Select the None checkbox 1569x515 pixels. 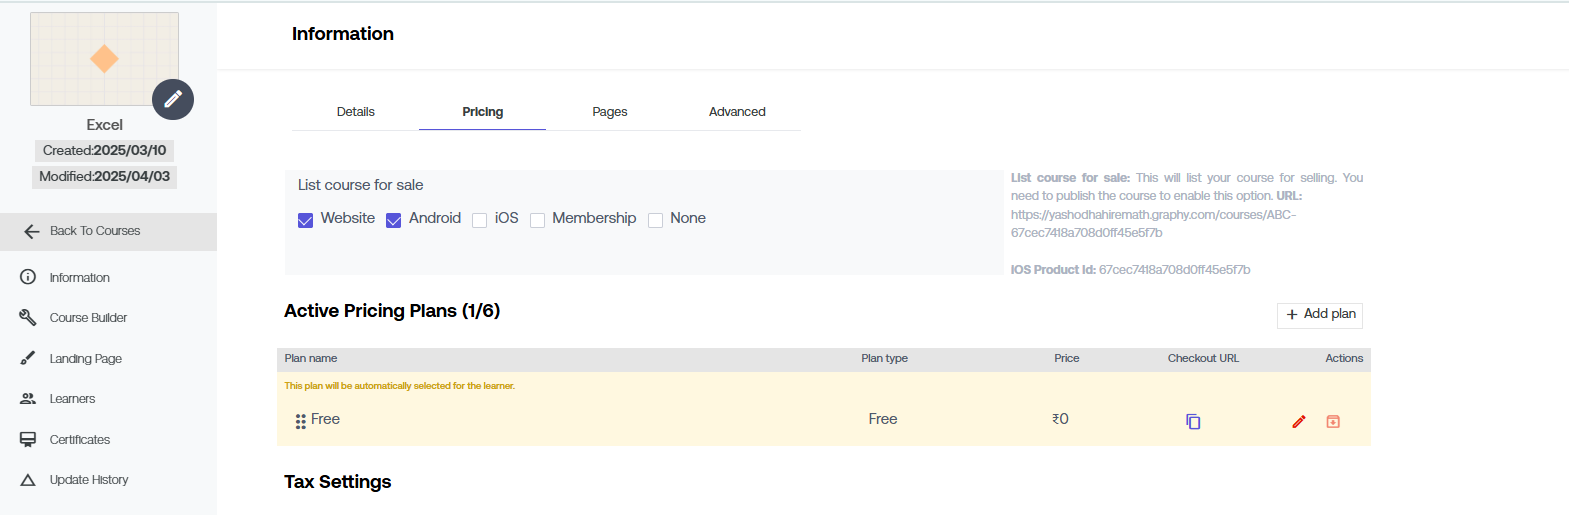coord(656,220)
